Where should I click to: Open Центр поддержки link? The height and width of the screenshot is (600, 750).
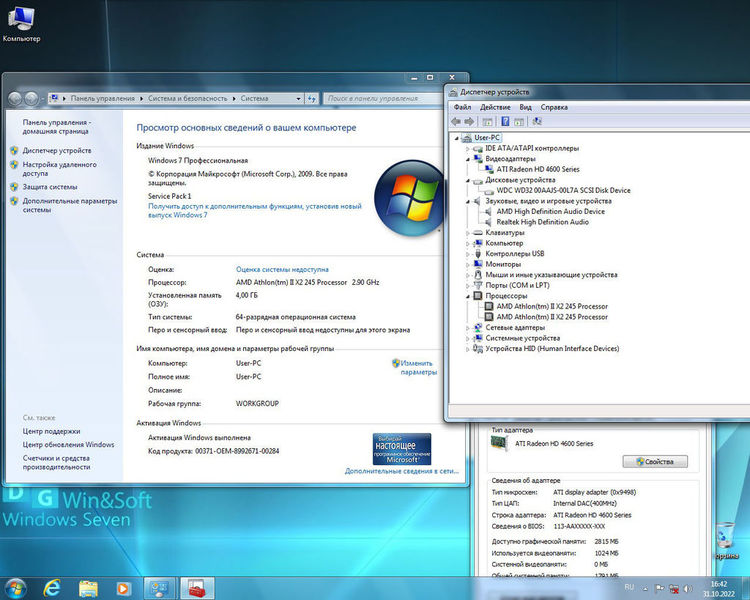pos(51,431)
